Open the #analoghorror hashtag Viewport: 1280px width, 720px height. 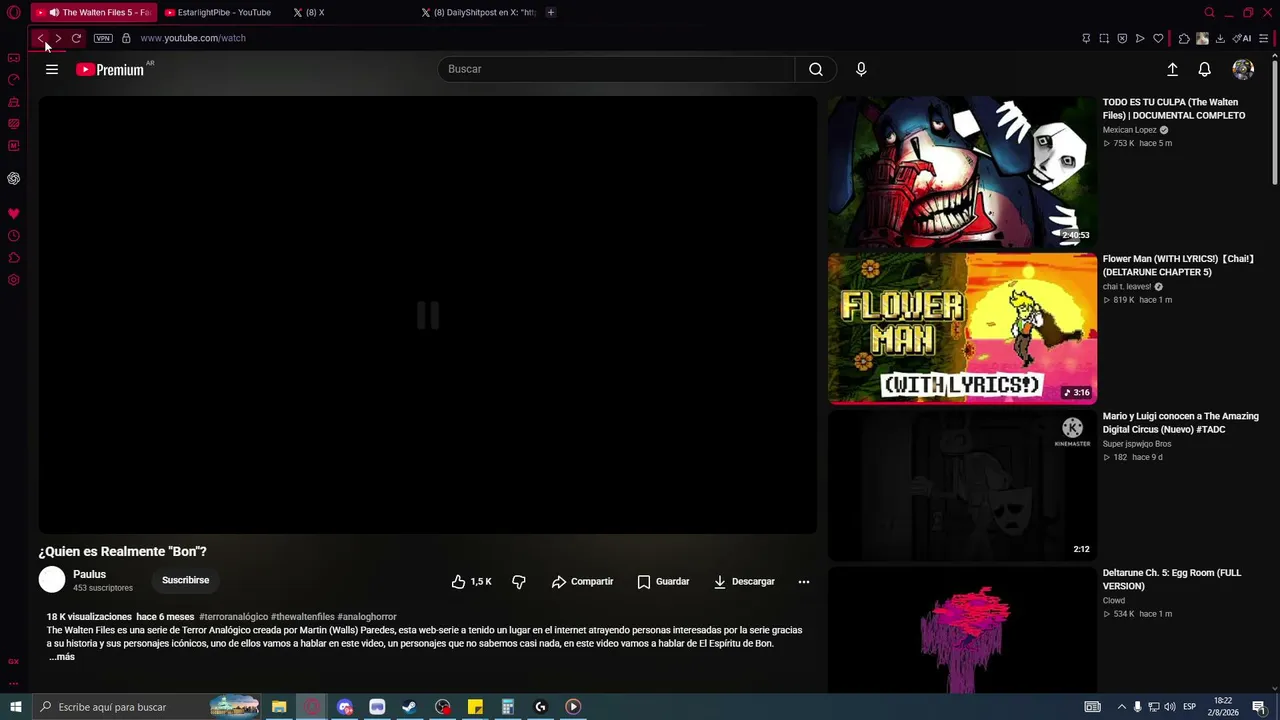click(367, 617)
